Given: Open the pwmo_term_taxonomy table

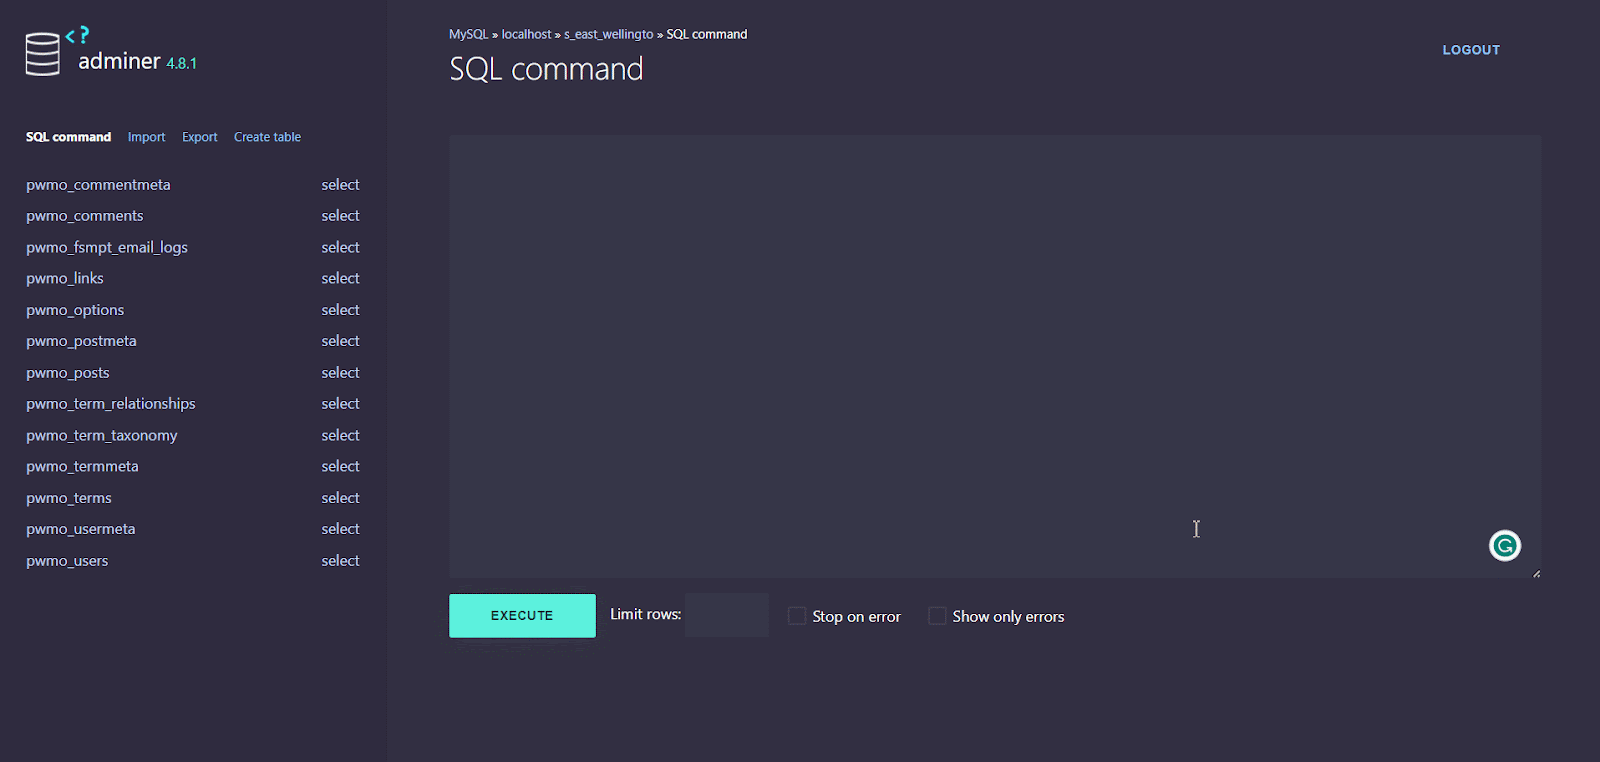Looking at the screenshot, I should click(102, 436).
